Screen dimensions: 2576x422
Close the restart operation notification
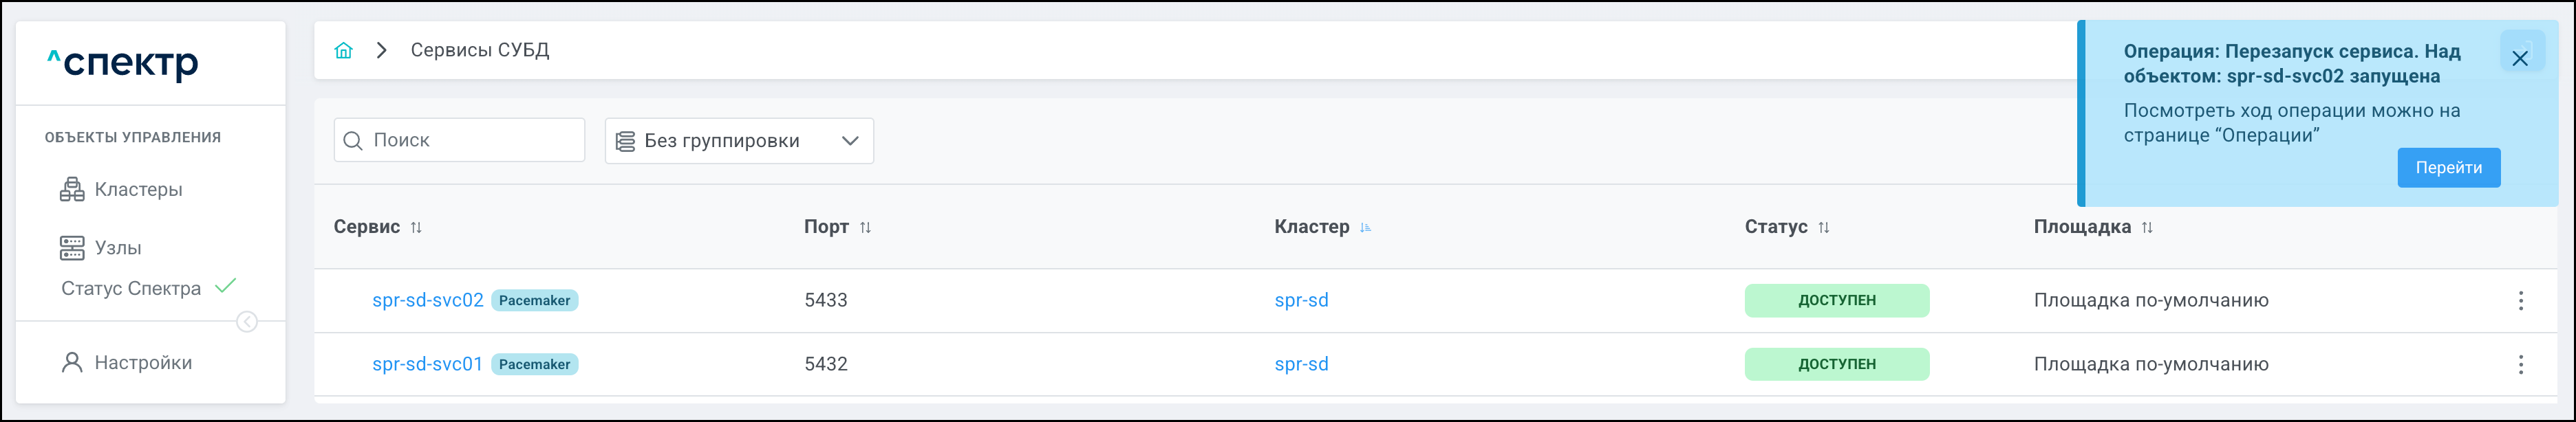2519,58
